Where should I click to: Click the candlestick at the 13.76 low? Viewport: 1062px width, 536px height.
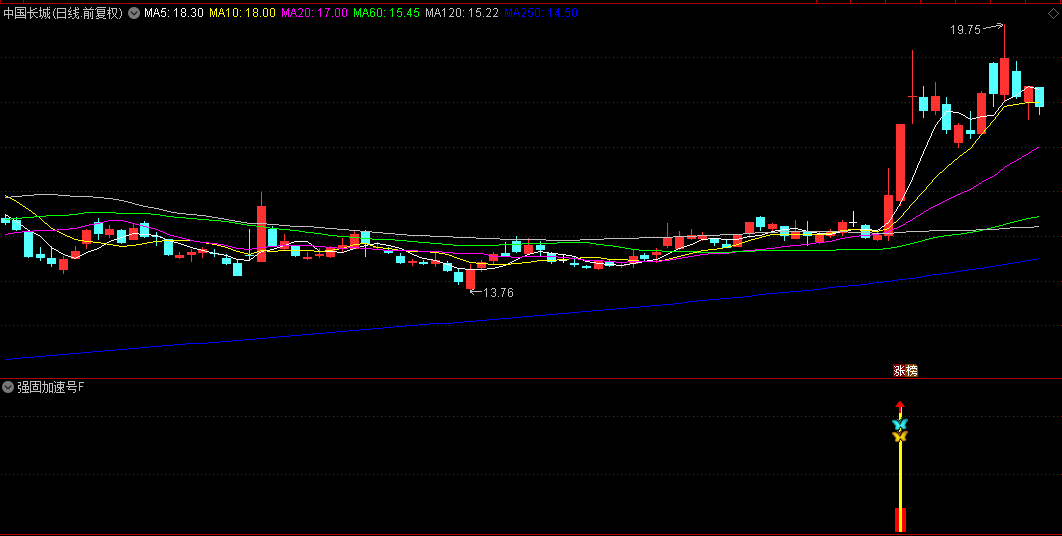tap(470, 279)
